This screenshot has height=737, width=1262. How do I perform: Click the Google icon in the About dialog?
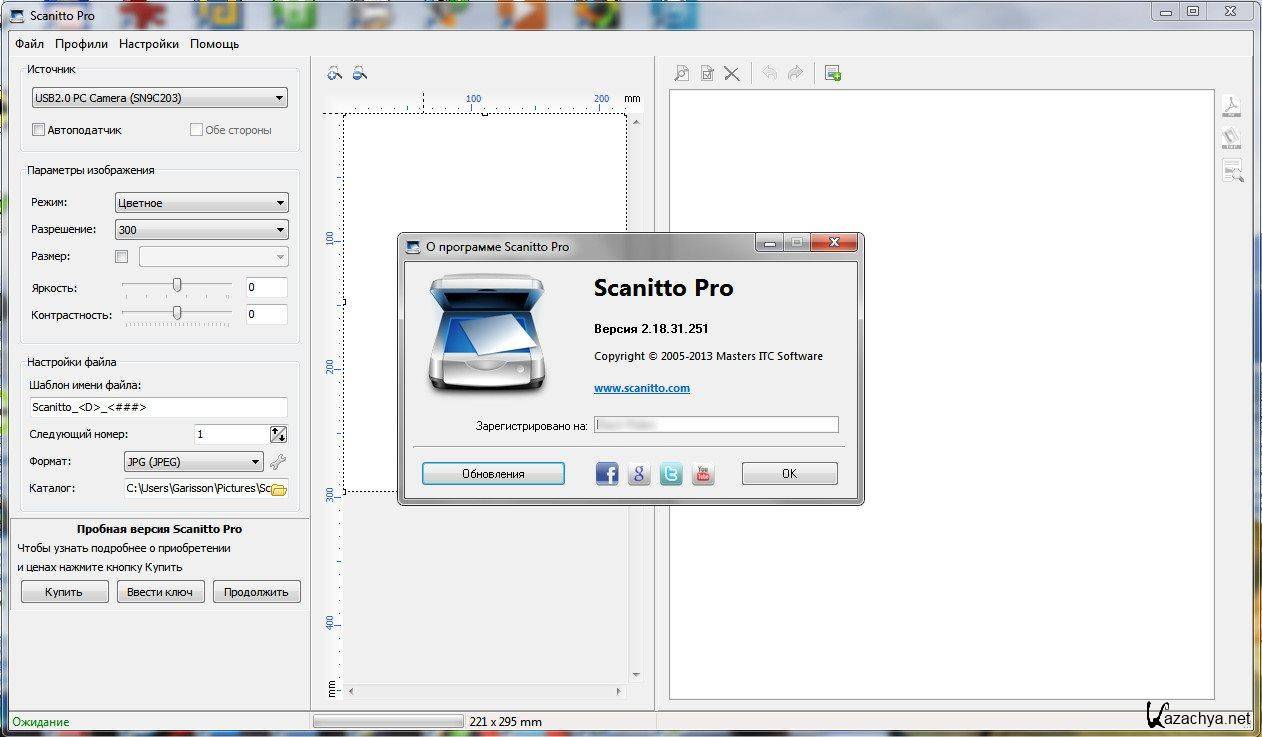(639, 474)
